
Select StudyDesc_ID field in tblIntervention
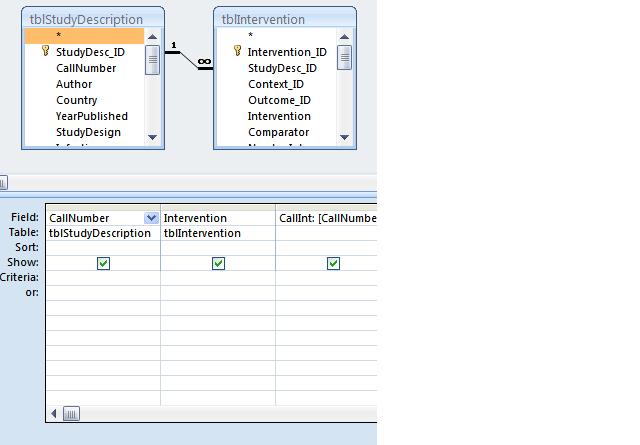pos(282,68)
